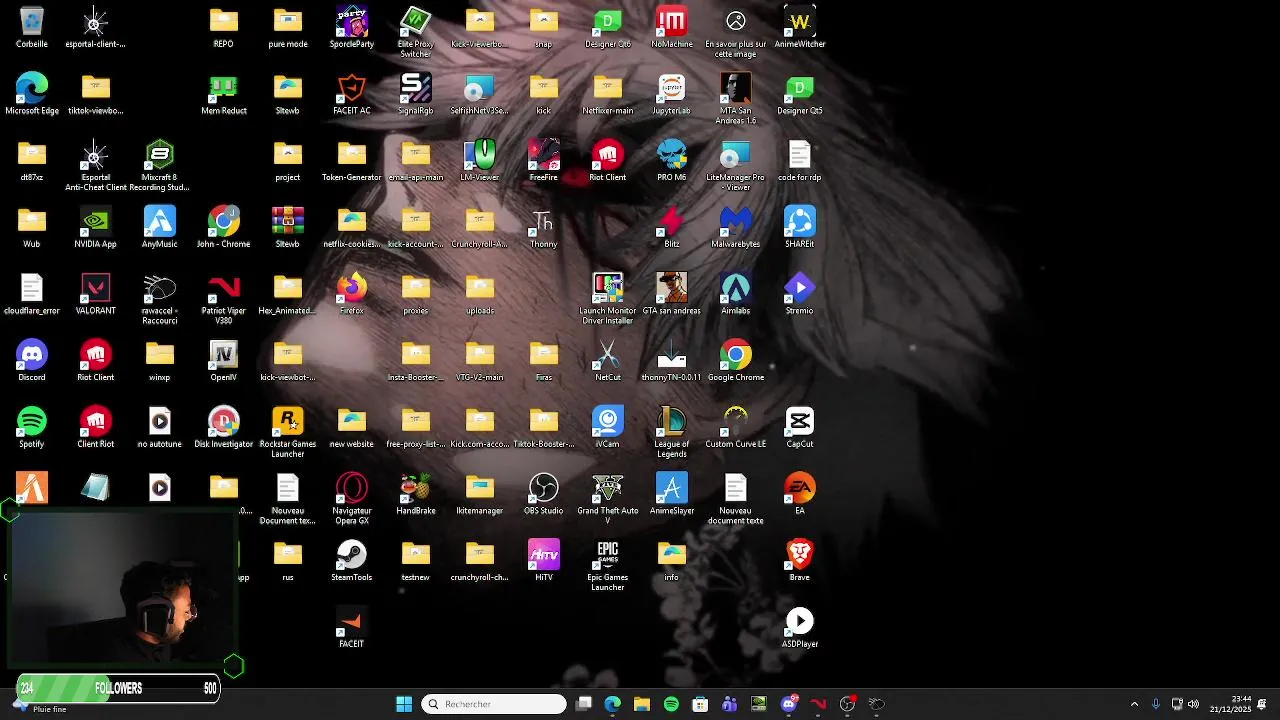Open the Discord desktop shortcut
The width and height of the screenshot is (1280, 720).
tap(32, 361)
